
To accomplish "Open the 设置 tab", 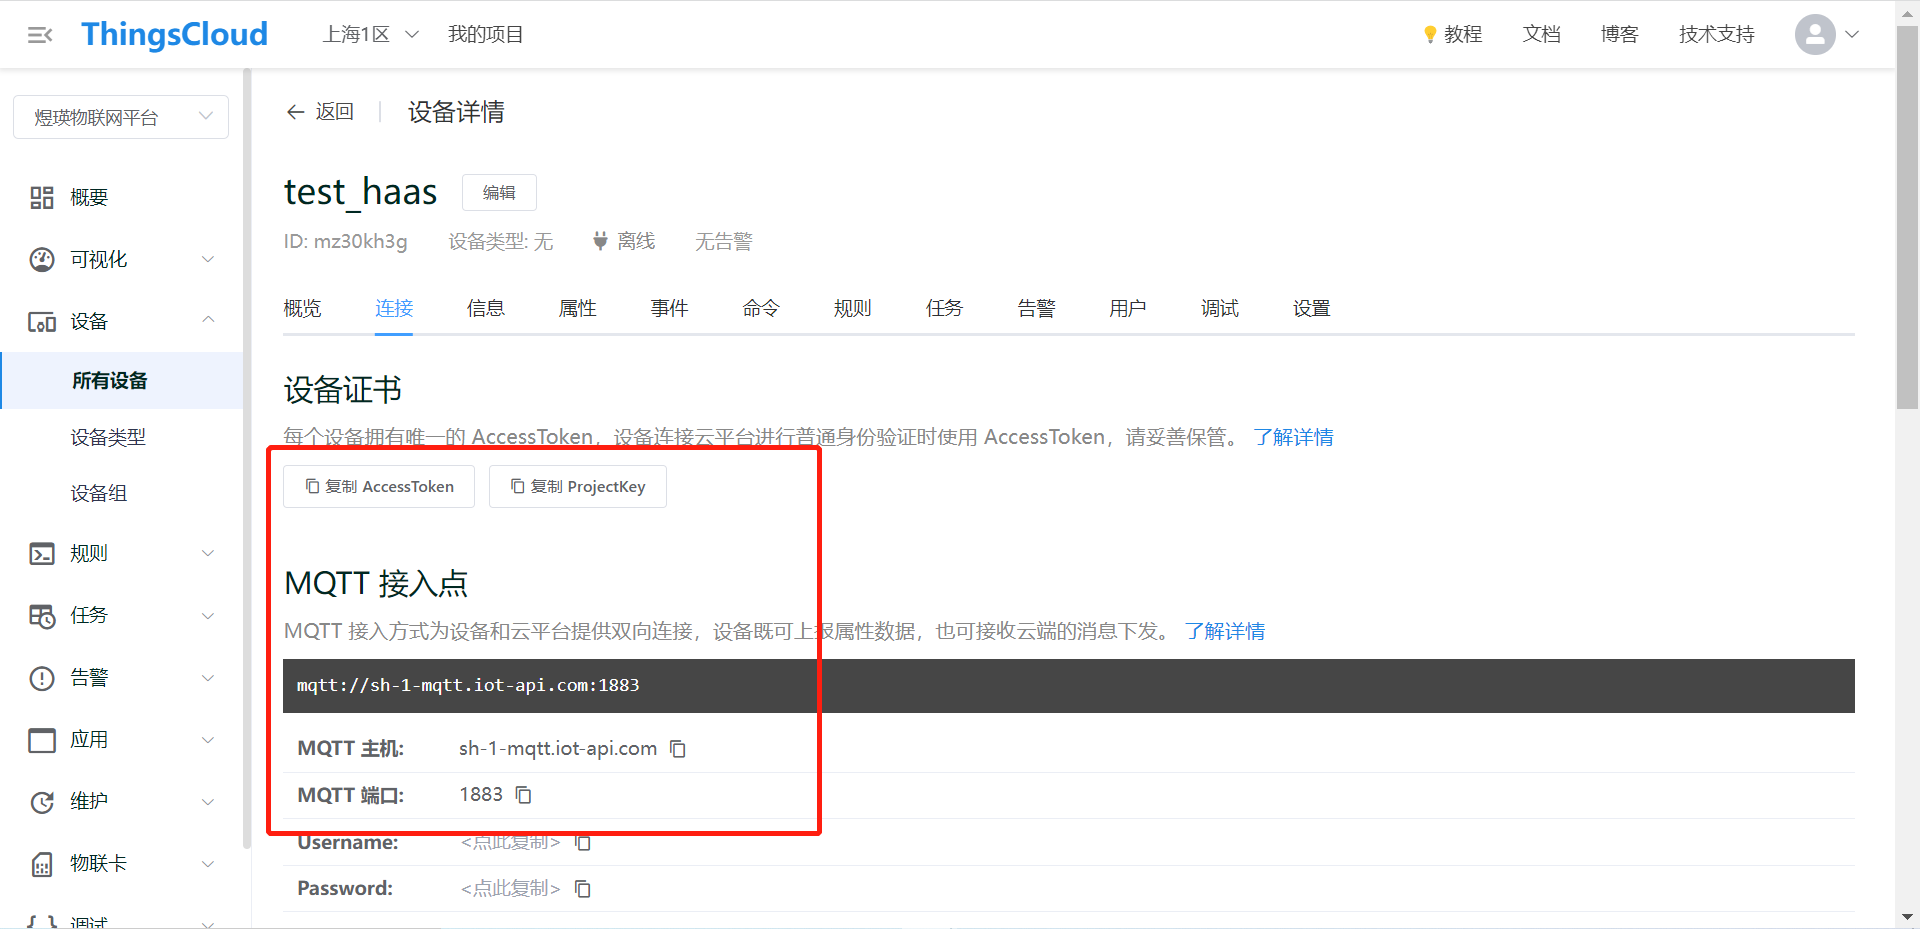I will pos(1312,309).
